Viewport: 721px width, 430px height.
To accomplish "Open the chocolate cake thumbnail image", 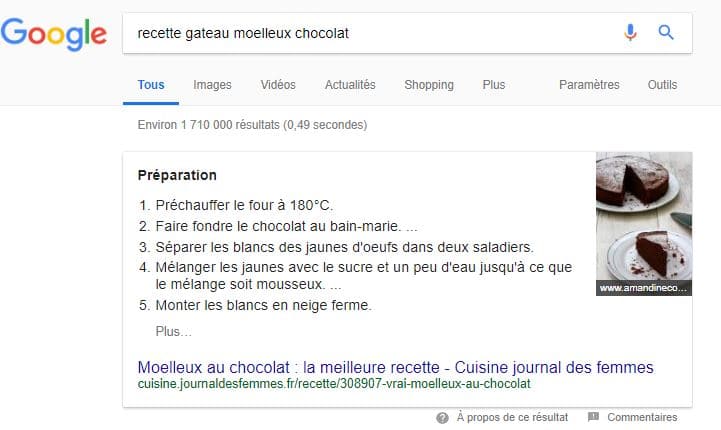I will tap(644, 222).
